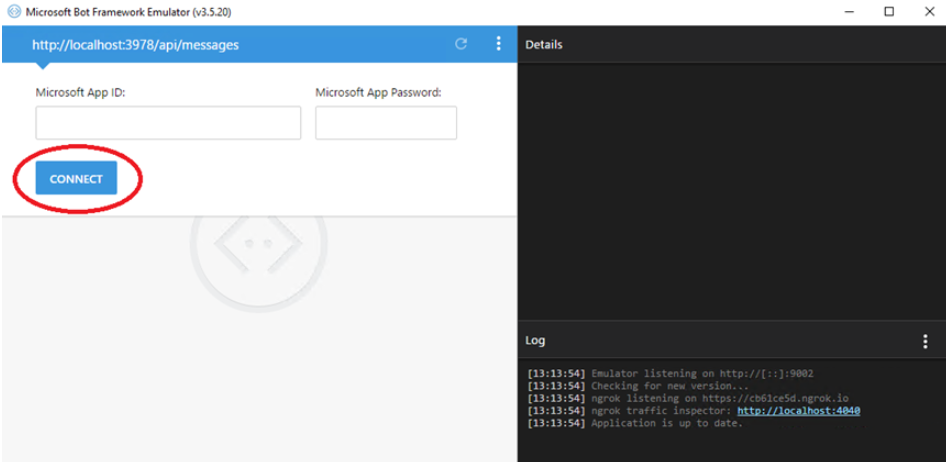This screenshot has height=462, width=946.
Task: Click the Details panel header
Action: (x=544, y=45)
